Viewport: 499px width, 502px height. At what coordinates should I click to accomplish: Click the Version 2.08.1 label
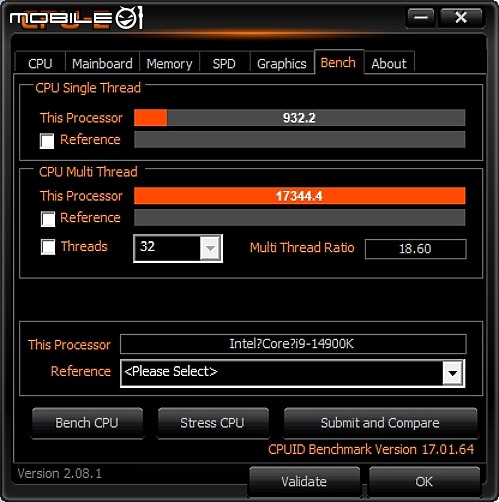pos(59,473)
